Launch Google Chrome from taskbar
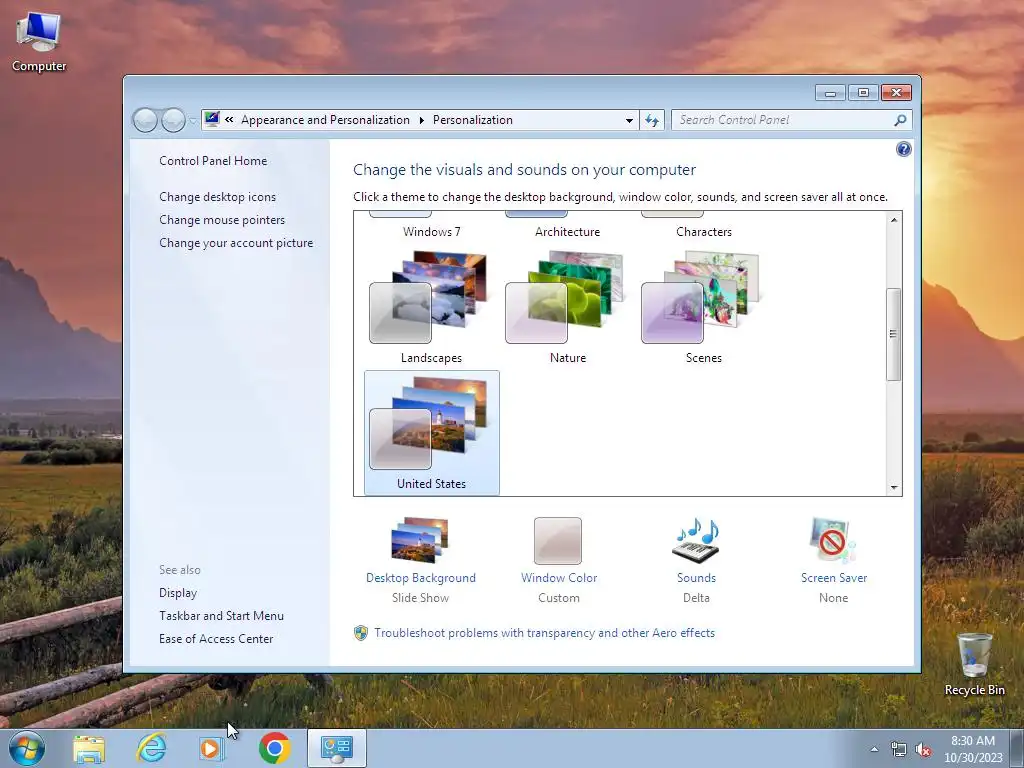Image resolution: width=1024 pixels, height=768 pixels. (274, 748)
